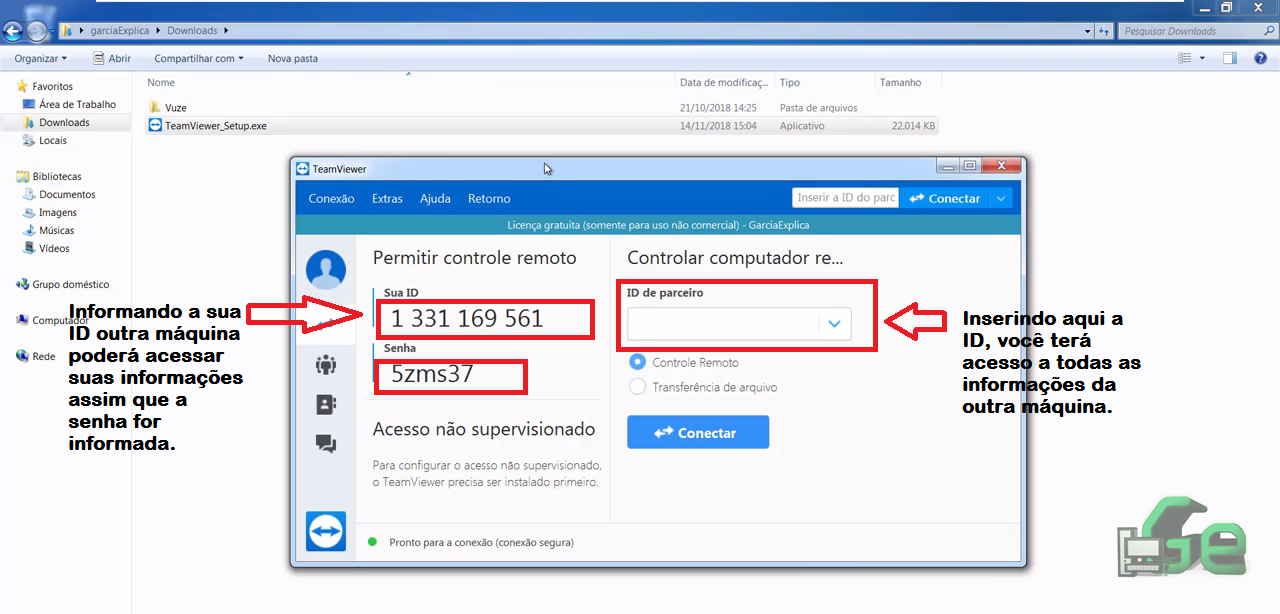The height and width of the screenshot is (614, 1280).
Task: Click the ID number 1 331 169 561
Action: (x=467, y=319)
